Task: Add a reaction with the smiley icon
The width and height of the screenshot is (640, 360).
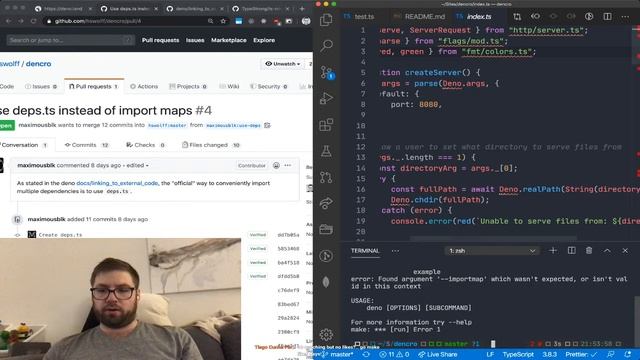Action: 276,165
